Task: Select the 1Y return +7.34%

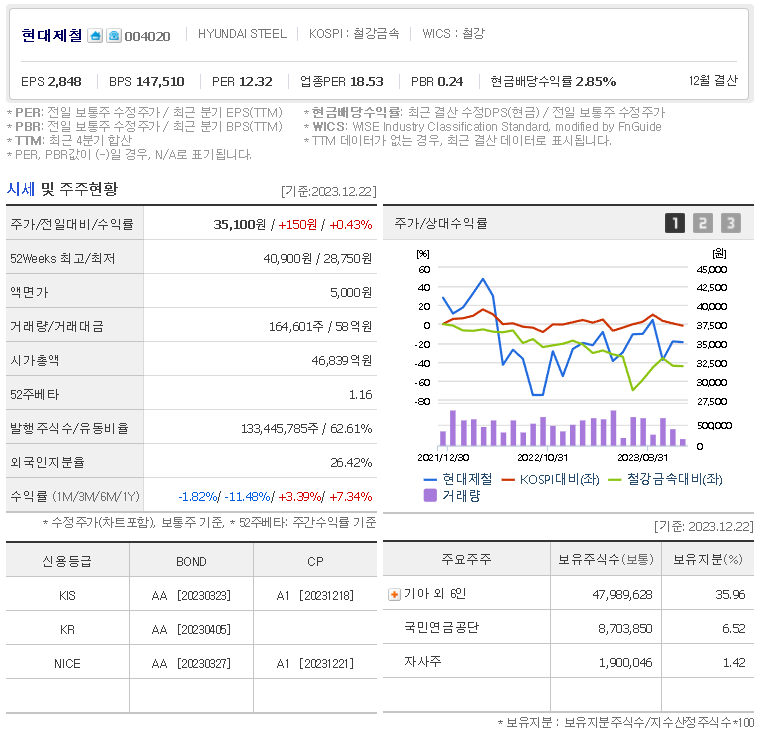Action: (351, 497)
